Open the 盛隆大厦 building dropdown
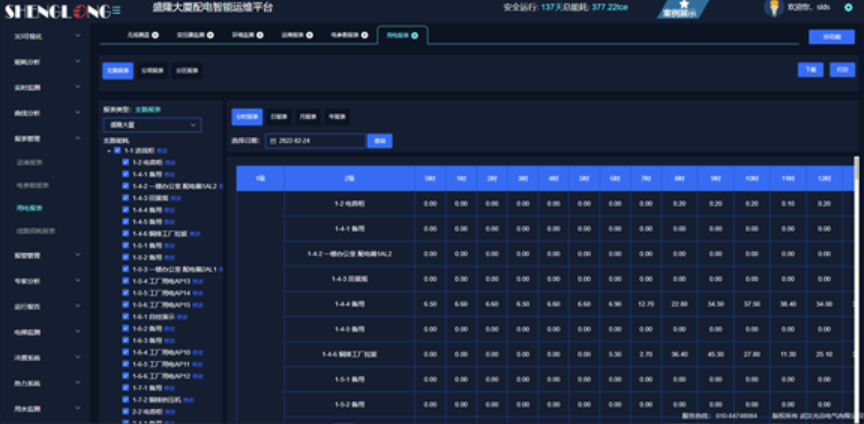Viewport: 864px width, 424px height. (152, 125)
